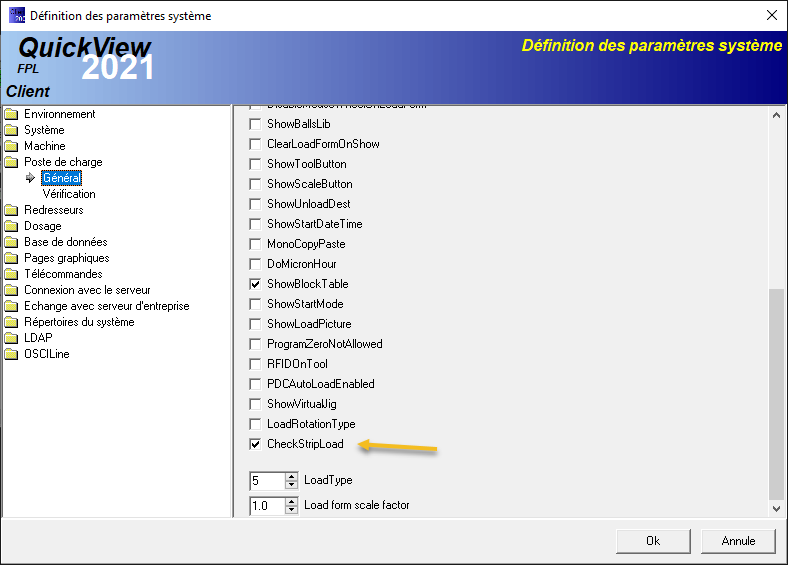Click the scrollbar up arrow

point(776,115)
